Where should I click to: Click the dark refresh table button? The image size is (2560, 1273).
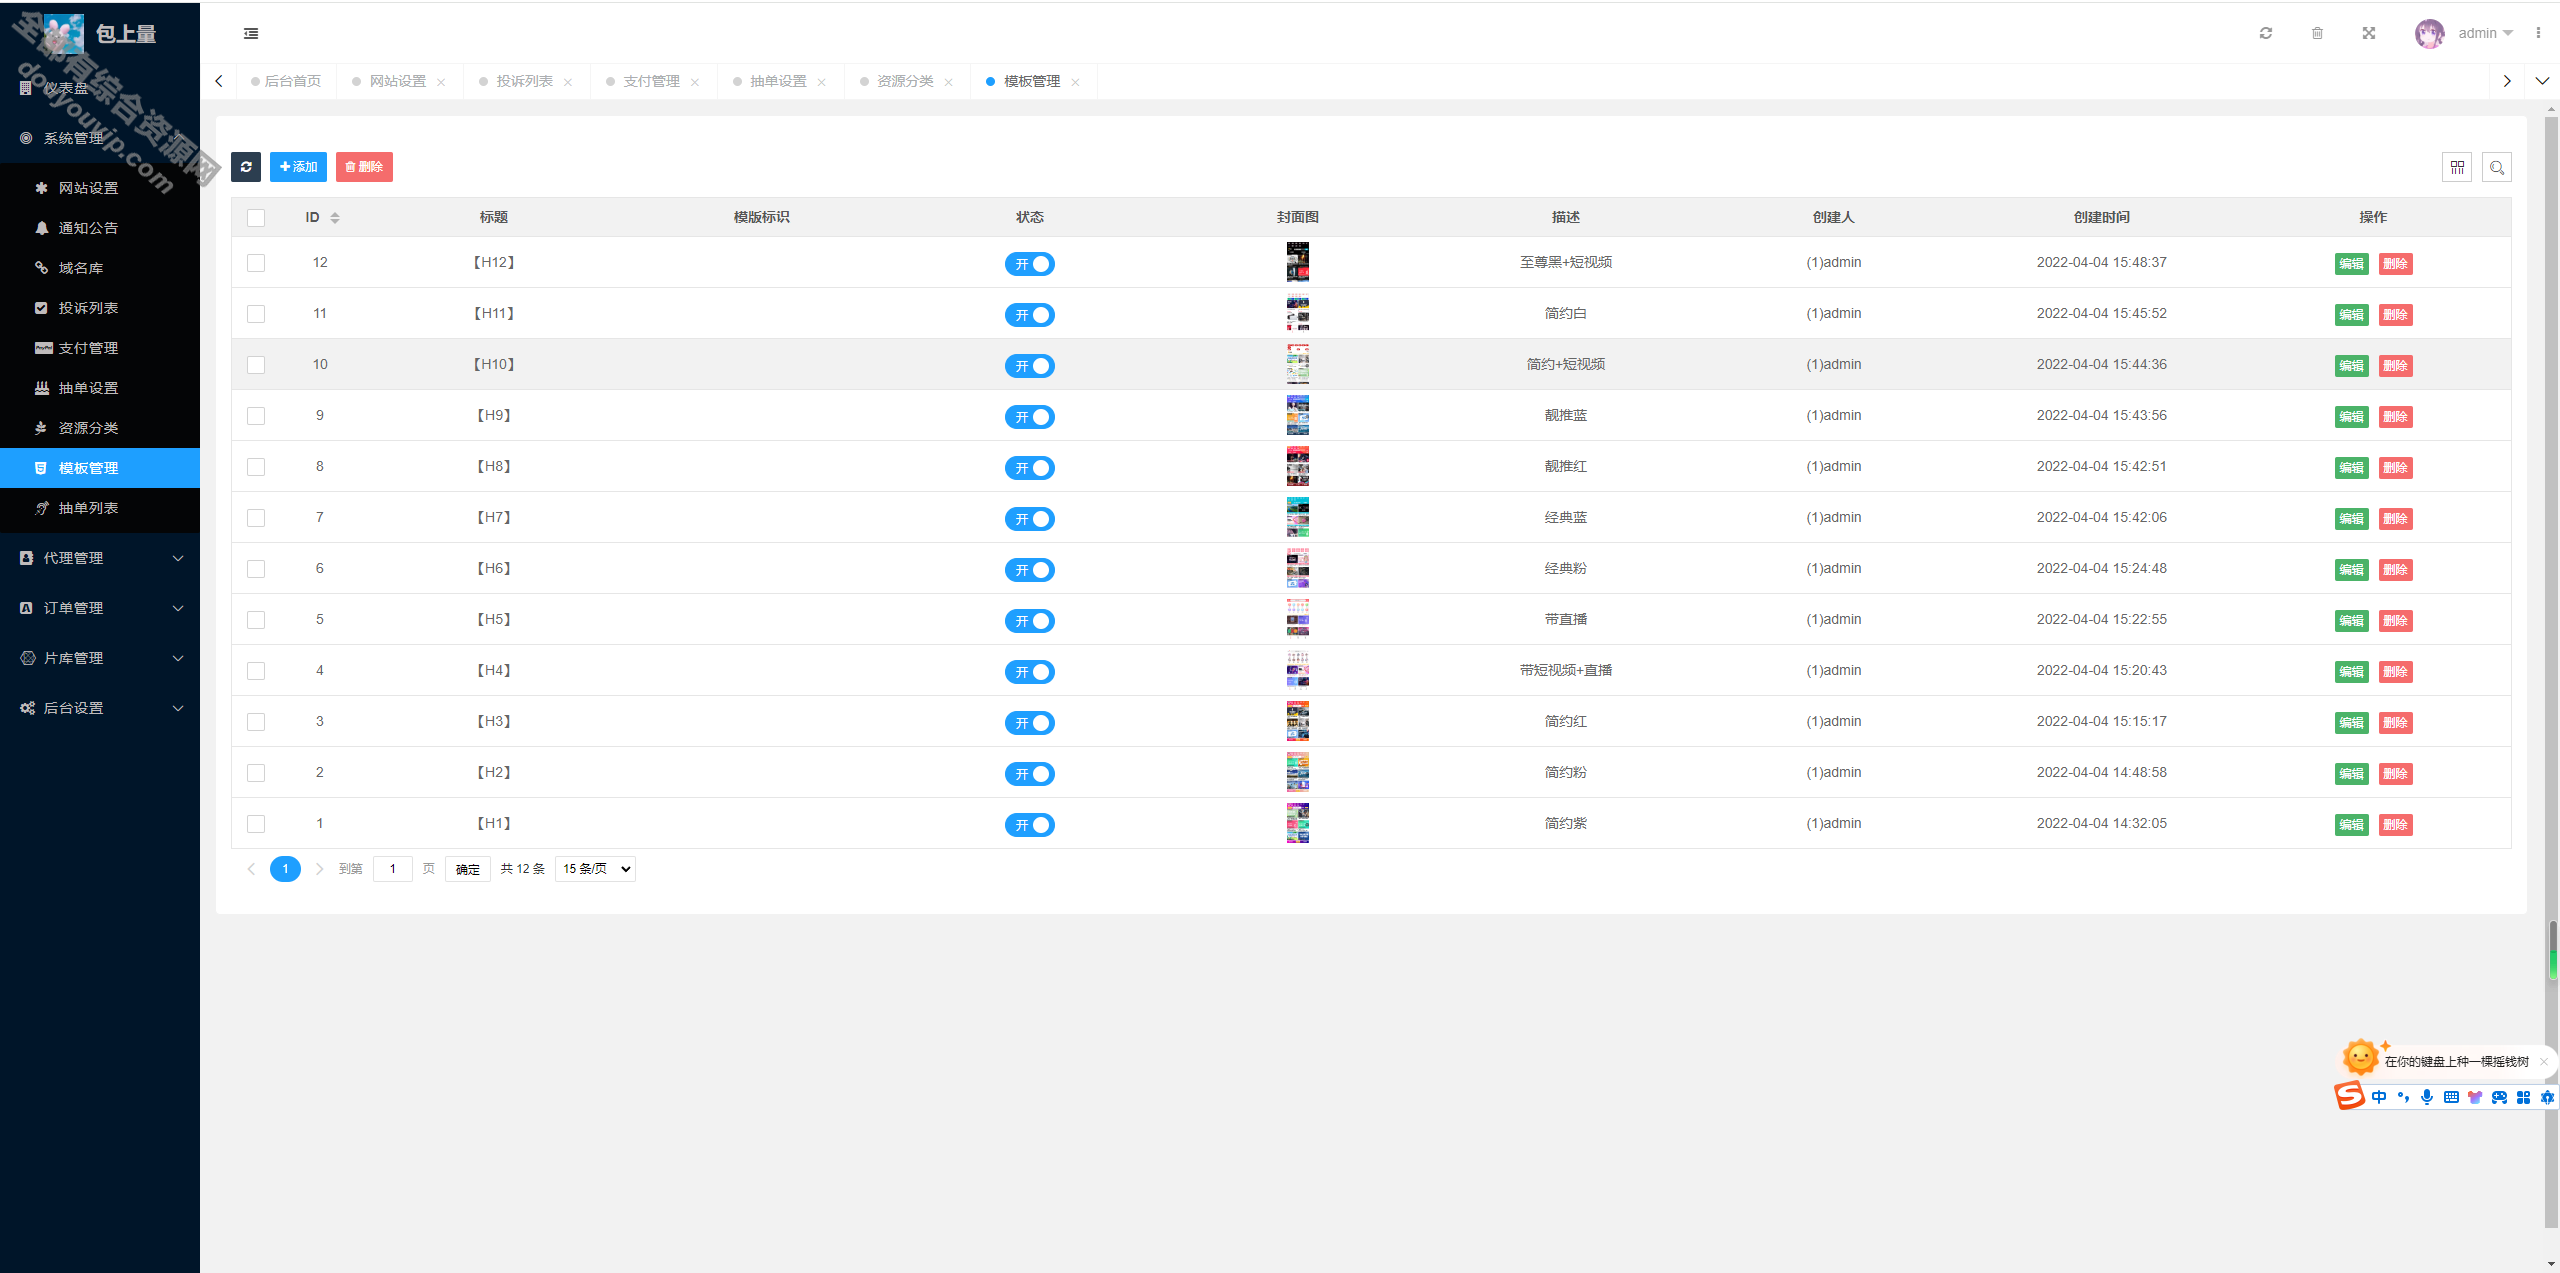[x=246, y=167]
